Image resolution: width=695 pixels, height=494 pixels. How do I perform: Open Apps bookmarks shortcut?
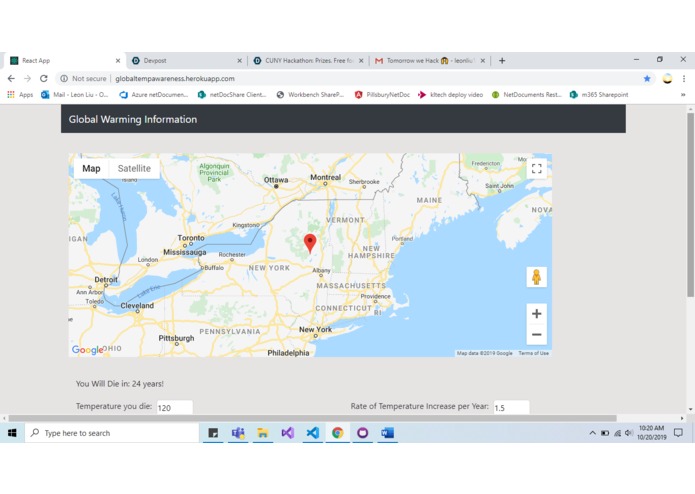pyautogui.click(x=20, y=94)
